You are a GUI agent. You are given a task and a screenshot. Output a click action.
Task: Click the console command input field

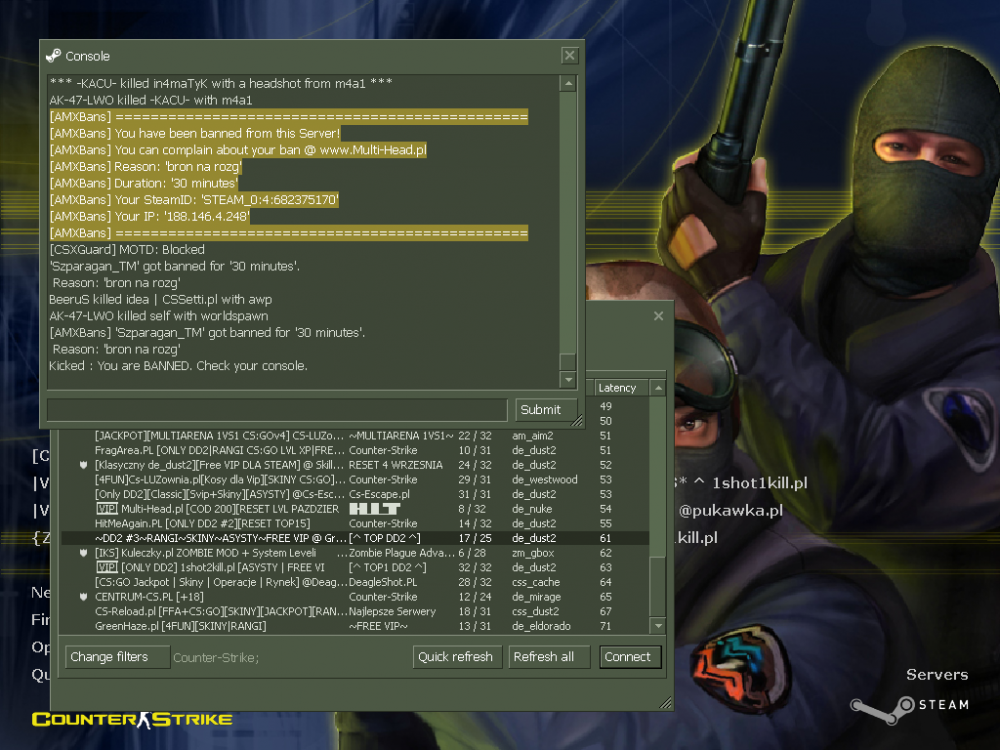(x=277, y=409)
